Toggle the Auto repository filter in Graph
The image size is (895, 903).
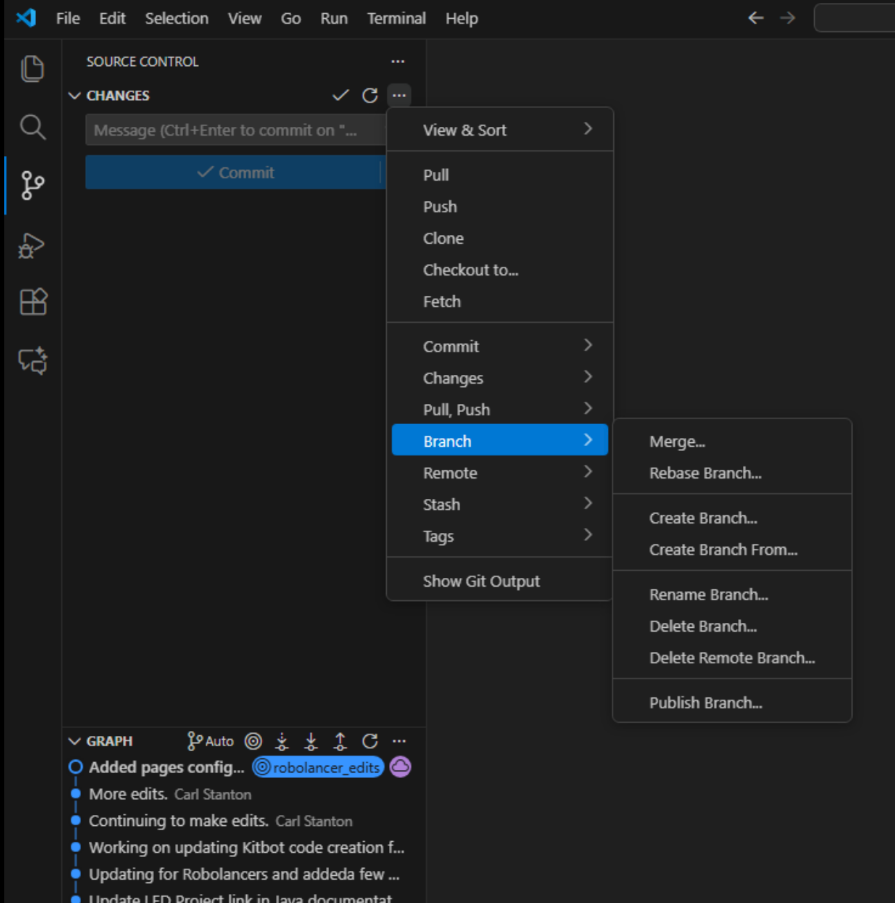pos(210,741)
